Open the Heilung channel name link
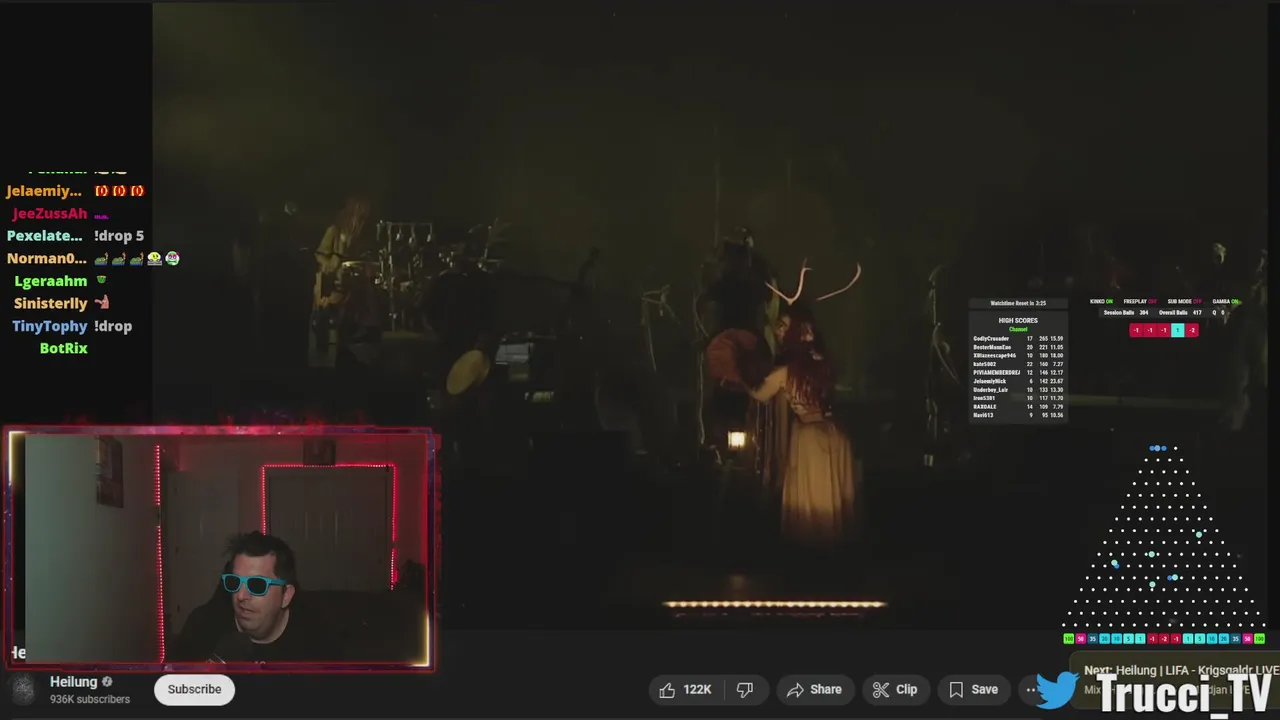This screenshot has width=1280, height=720. pos(74,682)
